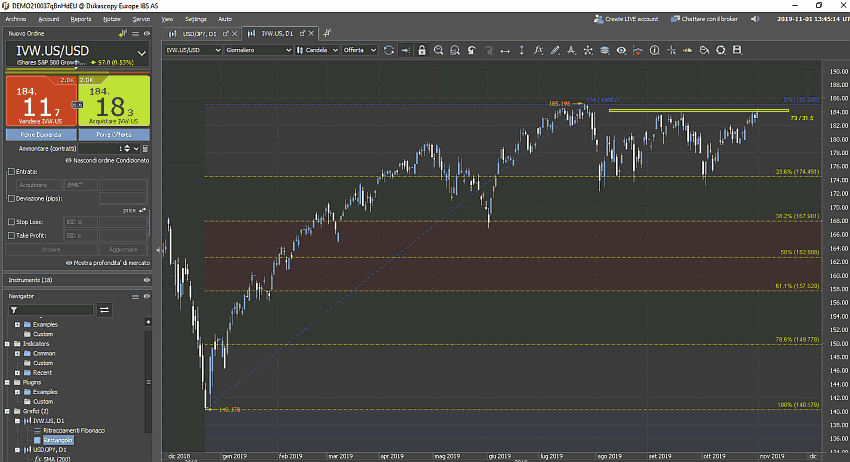Image resolution: width=850 pixels, height=462 pixels.
Task: Click the Navigator filter funnel icon
Action: pyautogui.click(x=14, y=310)
